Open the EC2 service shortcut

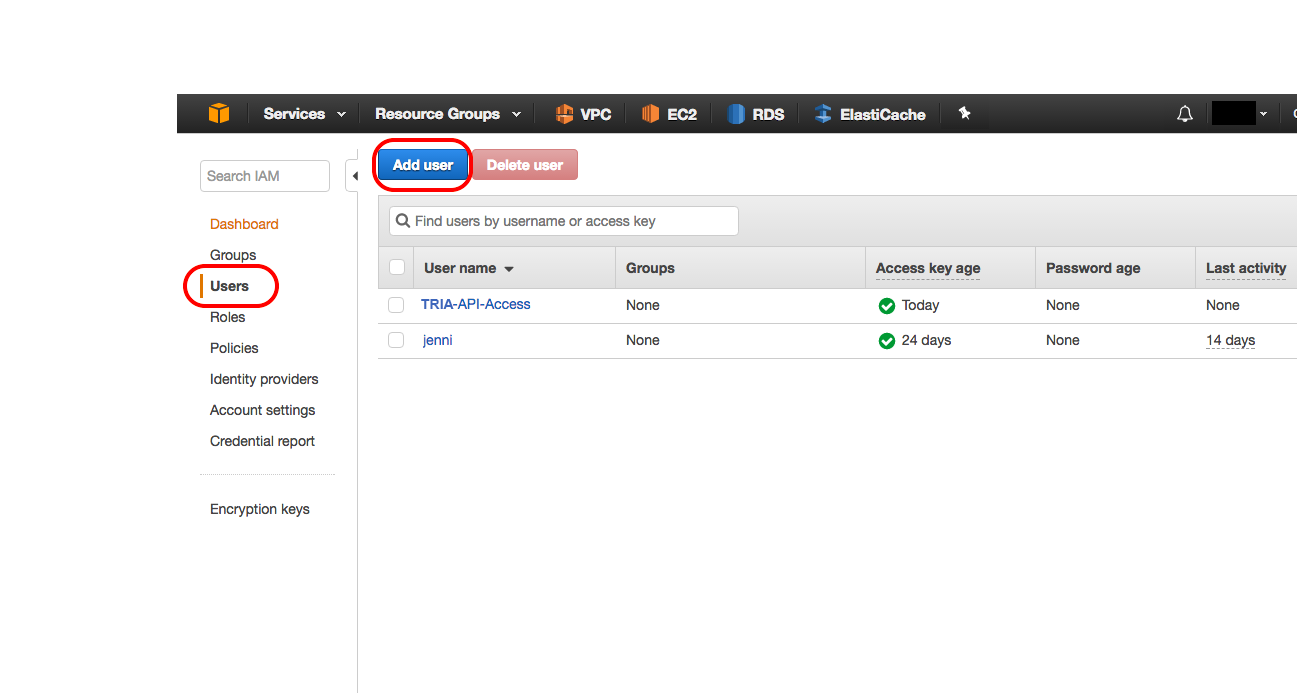pos(670,114)
